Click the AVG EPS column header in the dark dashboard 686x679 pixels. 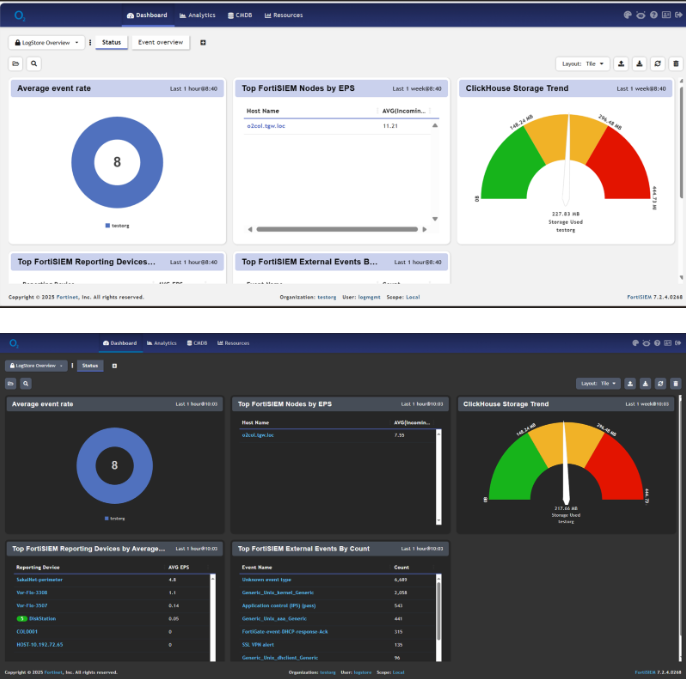point(178,567)
